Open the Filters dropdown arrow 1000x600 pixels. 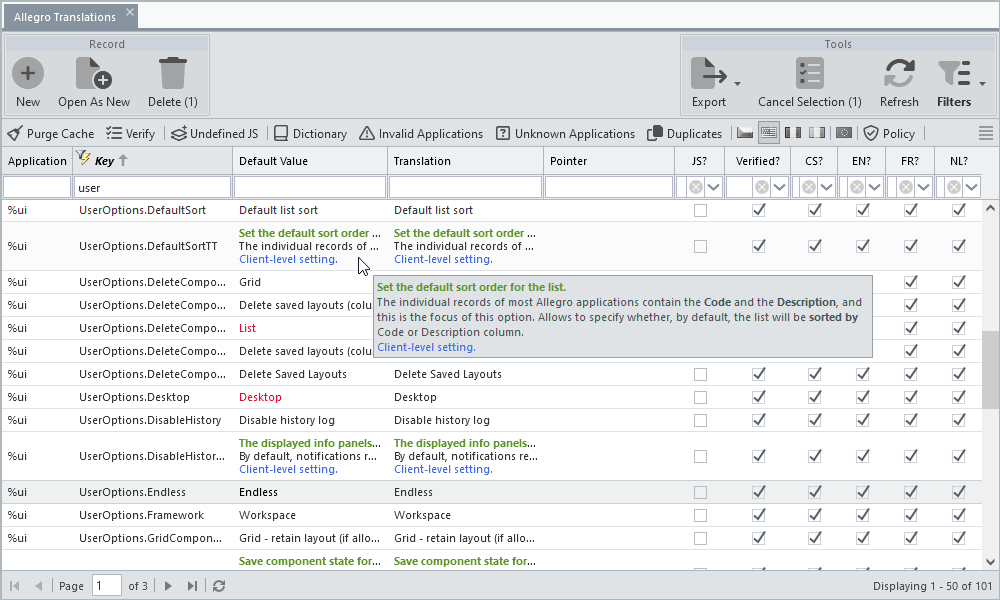click(982, 84)
